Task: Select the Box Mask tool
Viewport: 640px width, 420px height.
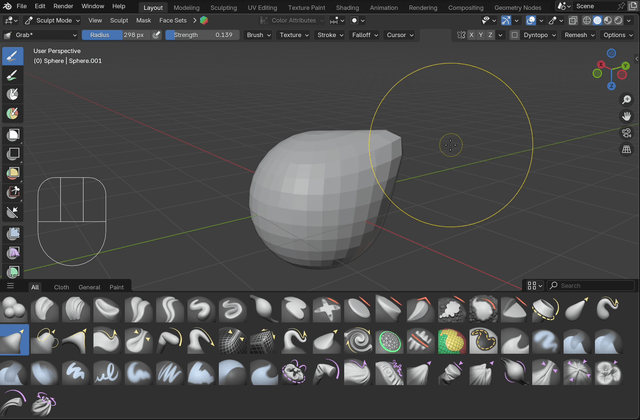Action: (x=13, y=135)
